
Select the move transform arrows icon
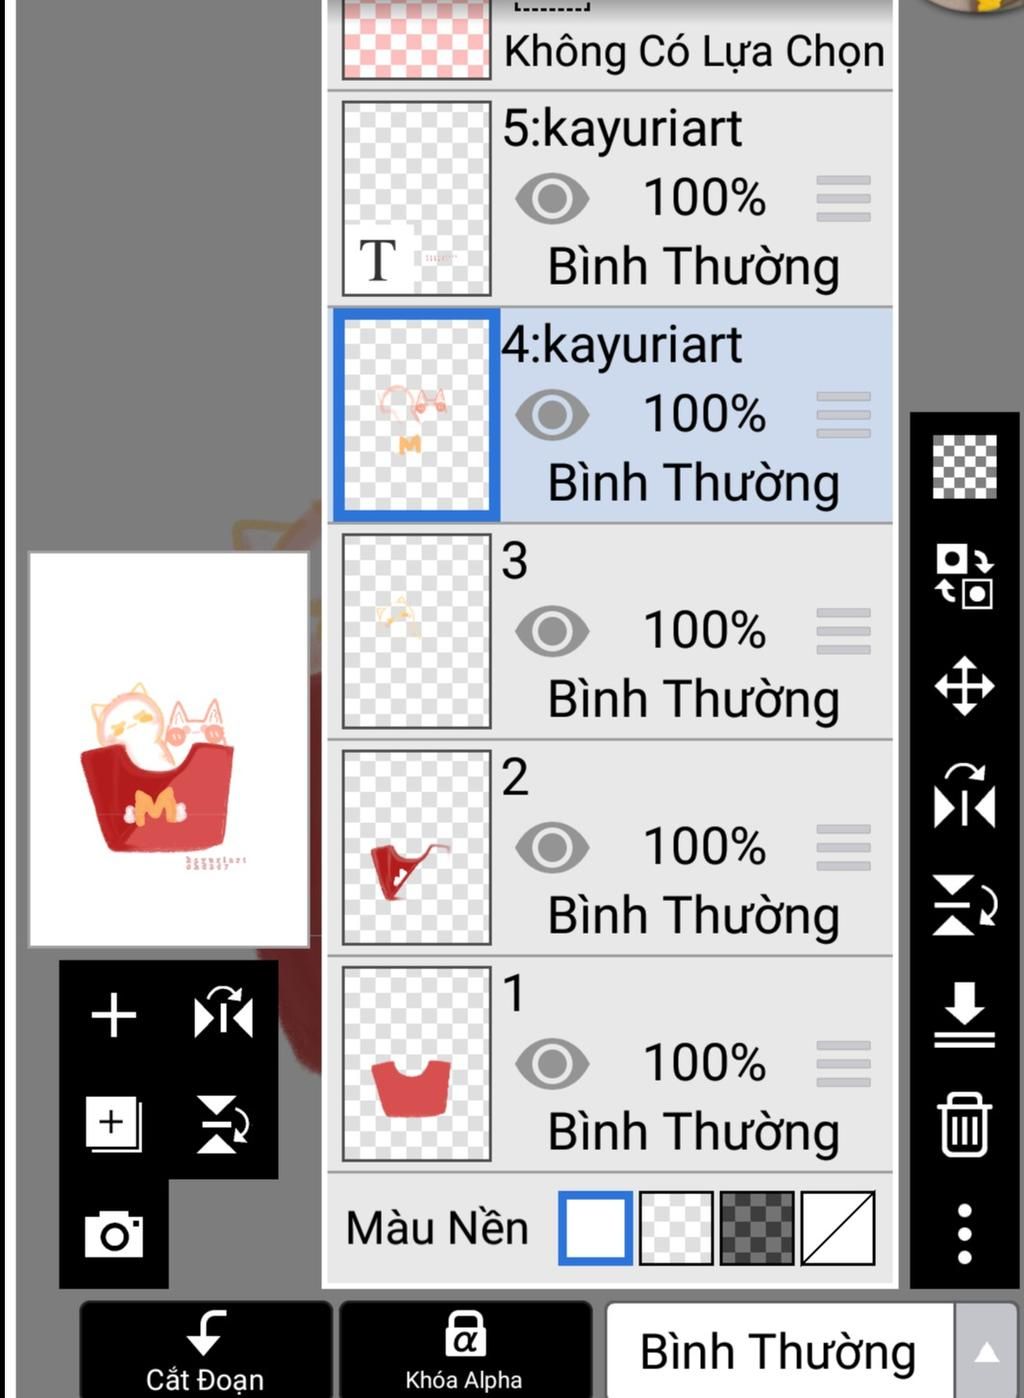[964, 686]
